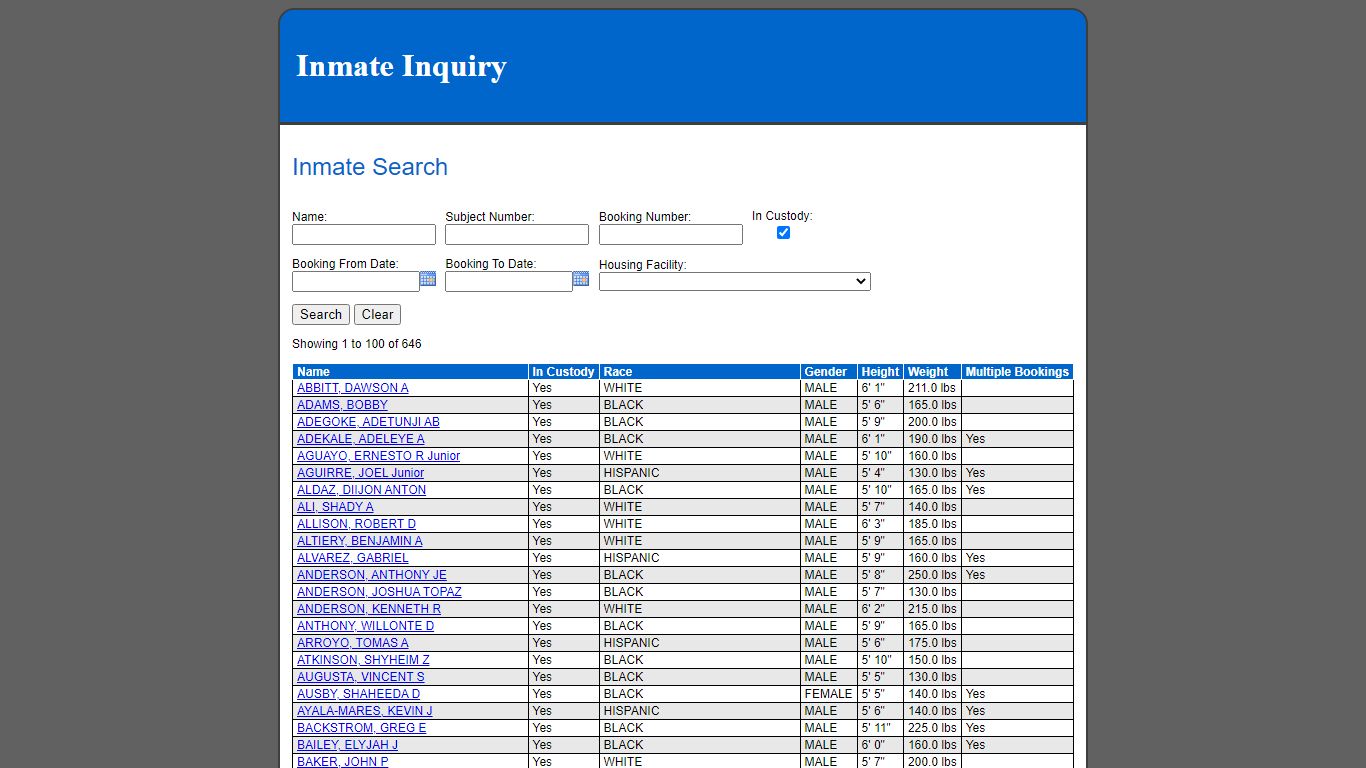Click the Clear button
The image size is (1366, 768).
point(377,314)
